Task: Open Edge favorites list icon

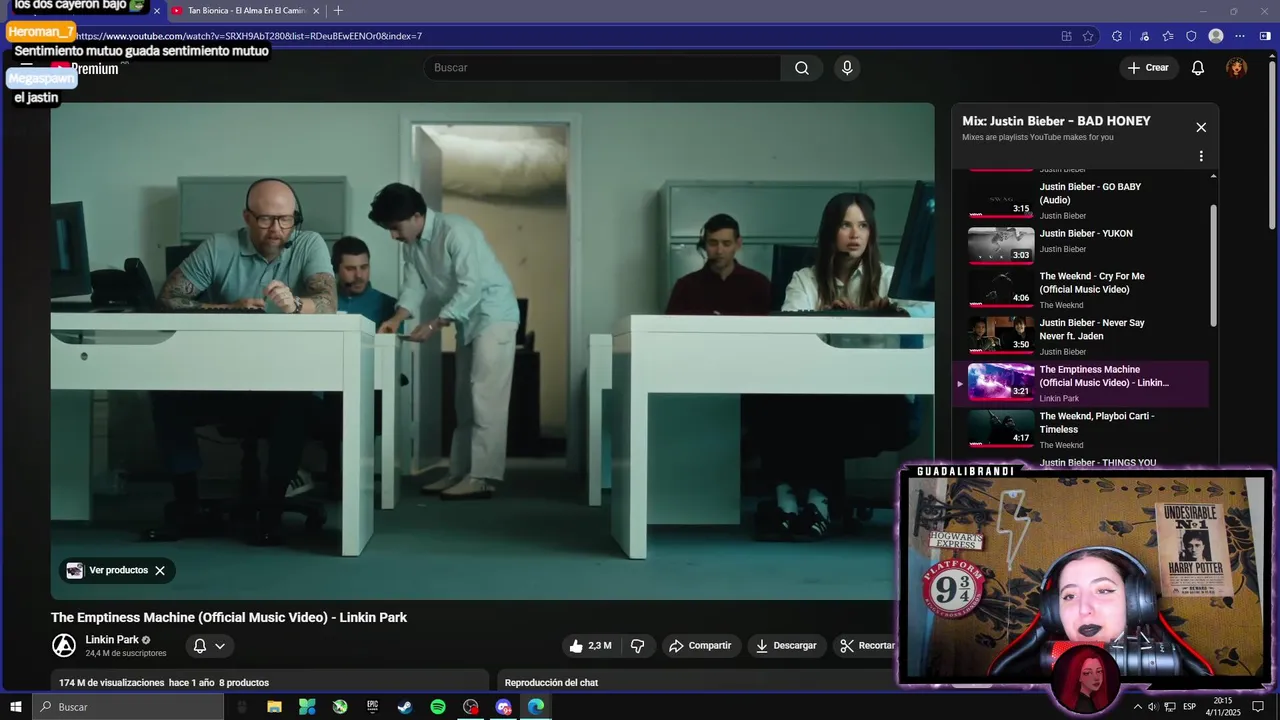Action: point(1168,36)
